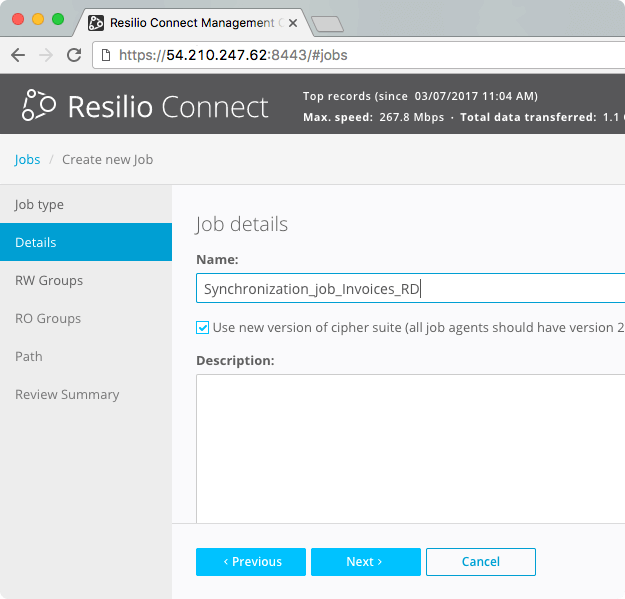Click the cipher suite checkbox label text
Viewport: 625px width, 599px height.
click(419, 328)
